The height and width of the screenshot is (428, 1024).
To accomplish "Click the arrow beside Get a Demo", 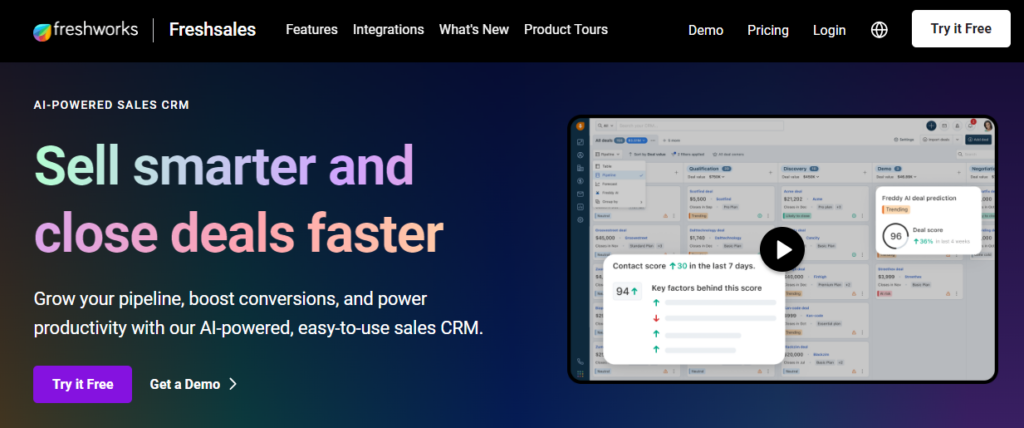I will pos(233,383).
